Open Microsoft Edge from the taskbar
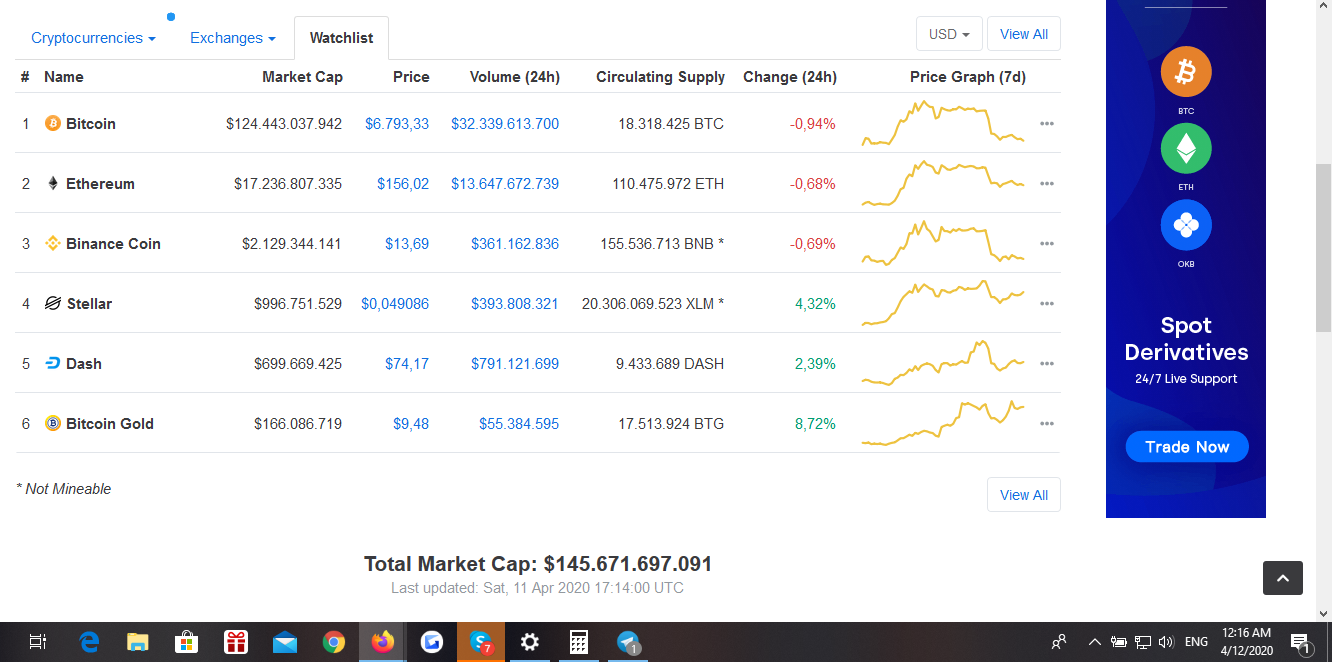The height and width of the screenshot is (662, 1332). point(89,642)
